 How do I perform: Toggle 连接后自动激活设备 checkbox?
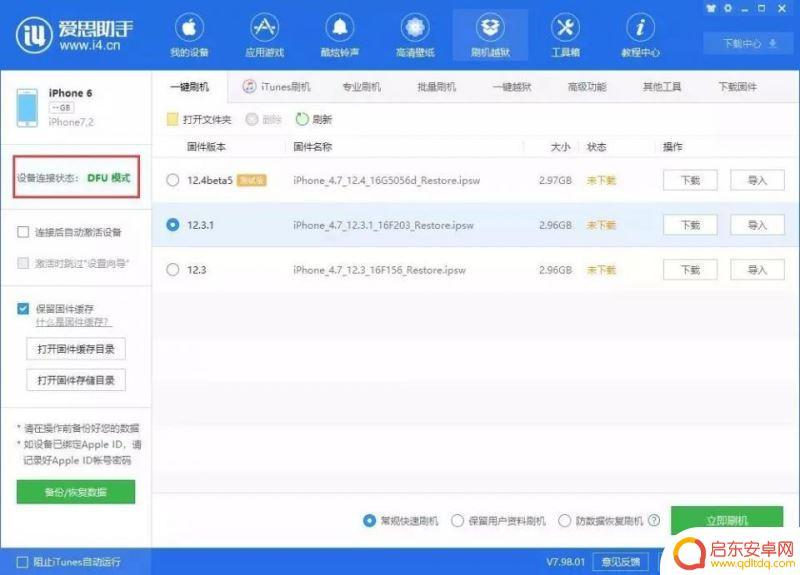point(23,232)
